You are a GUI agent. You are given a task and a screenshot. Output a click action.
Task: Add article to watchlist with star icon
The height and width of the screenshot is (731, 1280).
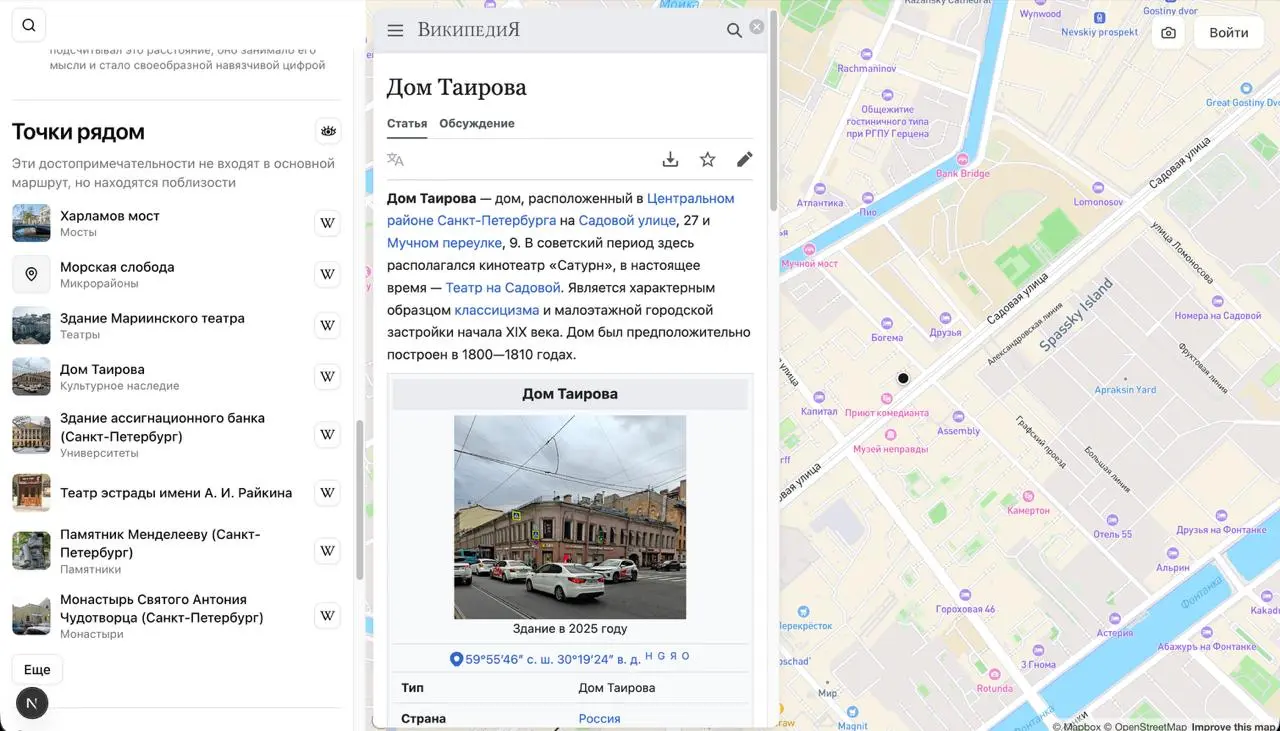pyautogui.click(x=708, y=159)
